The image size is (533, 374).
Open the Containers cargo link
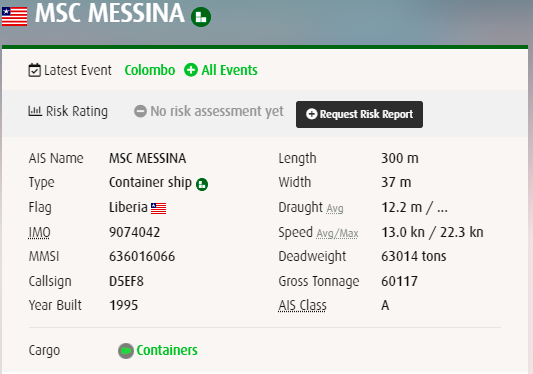pyautogui.click(x=167, y=350)
